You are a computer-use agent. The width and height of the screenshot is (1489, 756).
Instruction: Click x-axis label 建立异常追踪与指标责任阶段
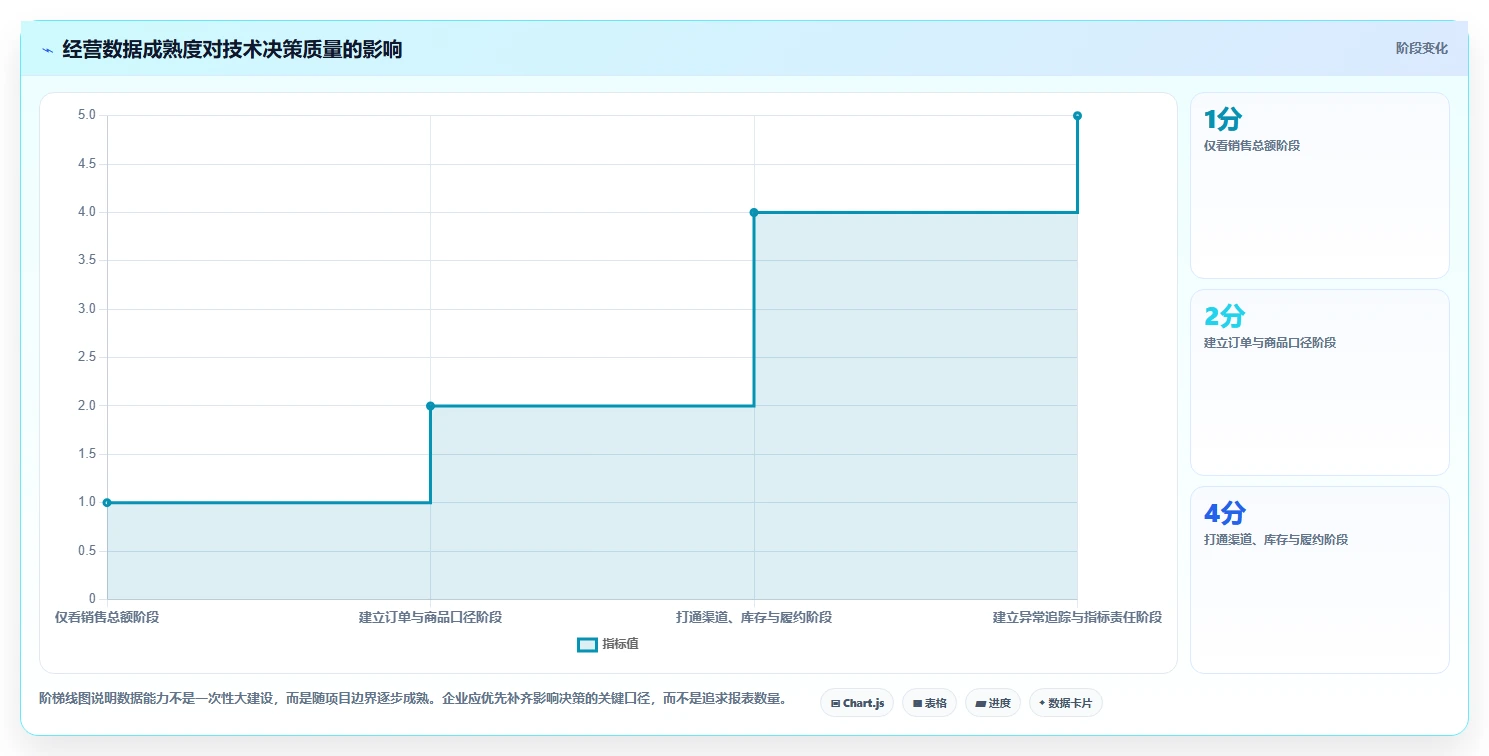point(1077,617)
